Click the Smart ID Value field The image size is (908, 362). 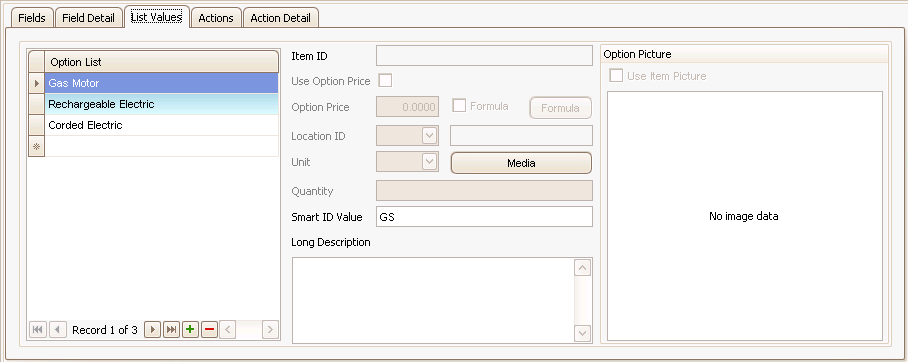pyautogui.click(x=484, y=217)
